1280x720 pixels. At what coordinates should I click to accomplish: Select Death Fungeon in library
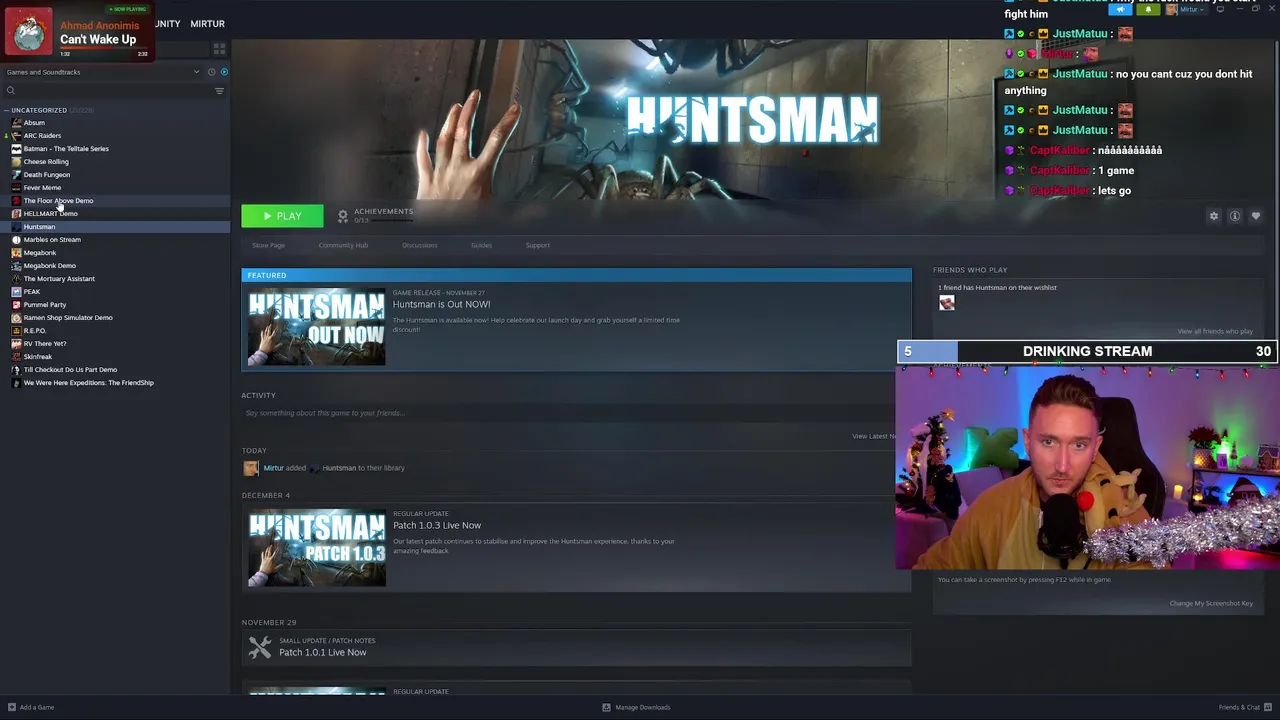point(46,175)
